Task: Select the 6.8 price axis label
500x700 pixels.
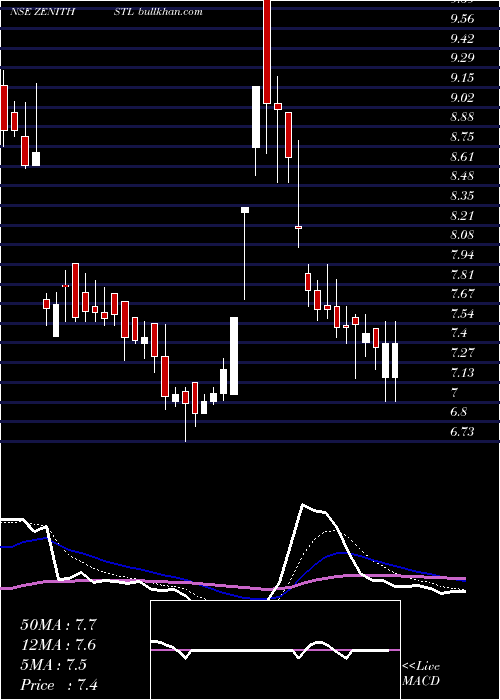Action: [458, 412]
